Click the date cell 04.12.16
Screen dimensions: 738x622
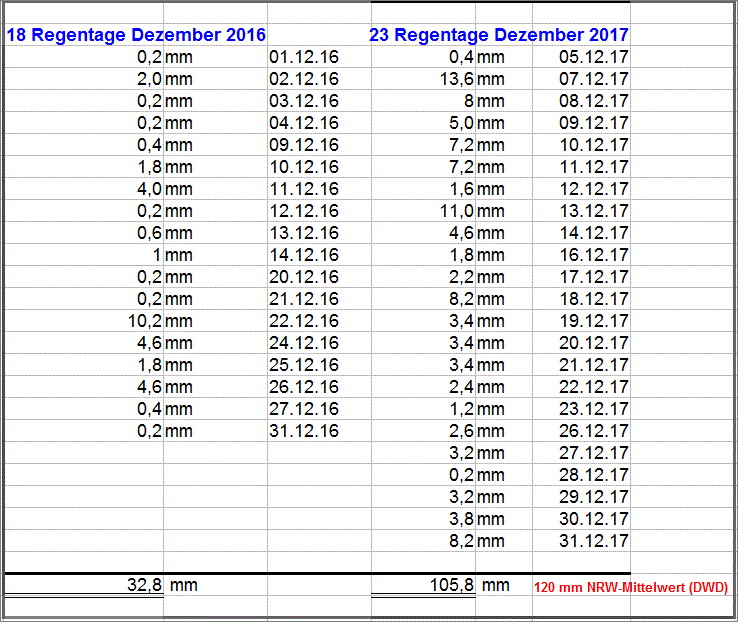tap(304, 123)
